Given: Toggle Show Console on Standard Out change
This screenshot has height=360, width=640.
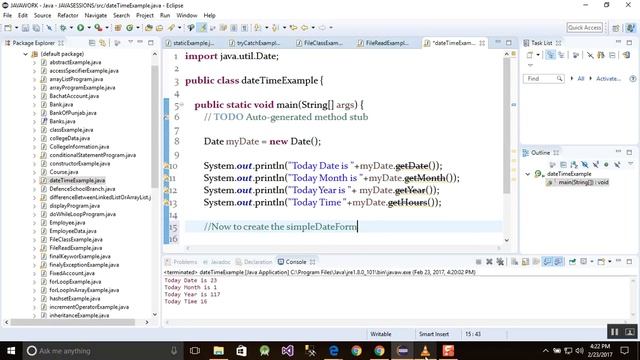Looking at the screenshot, I should [547, 262].
